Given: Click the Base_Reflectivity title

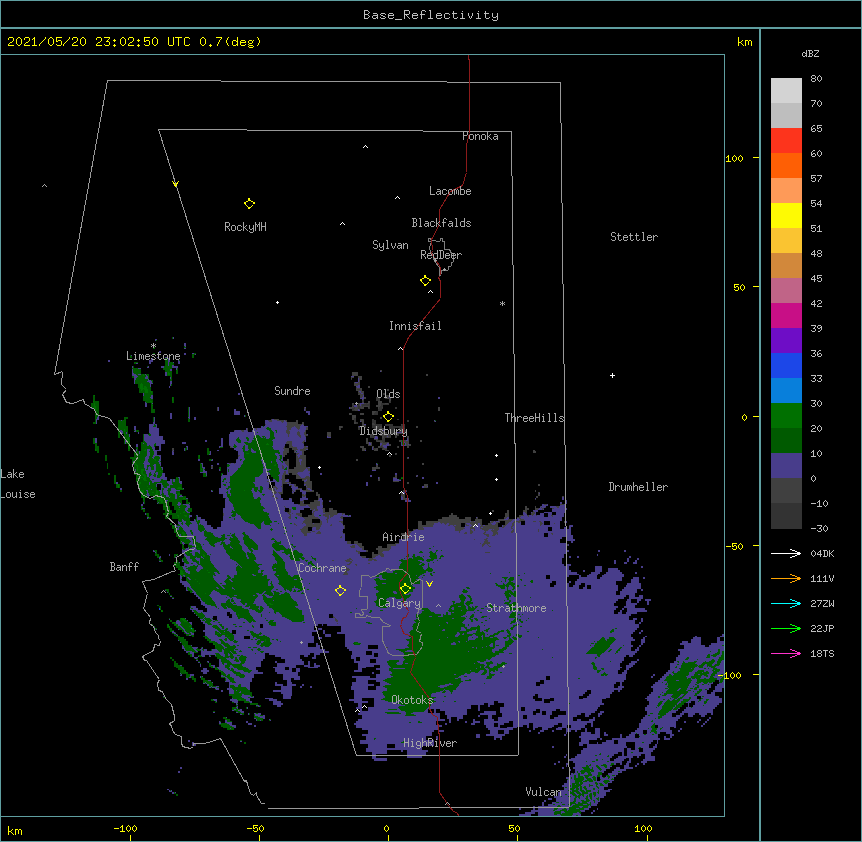Looking at the screenshot, I should tap(431, 15).
